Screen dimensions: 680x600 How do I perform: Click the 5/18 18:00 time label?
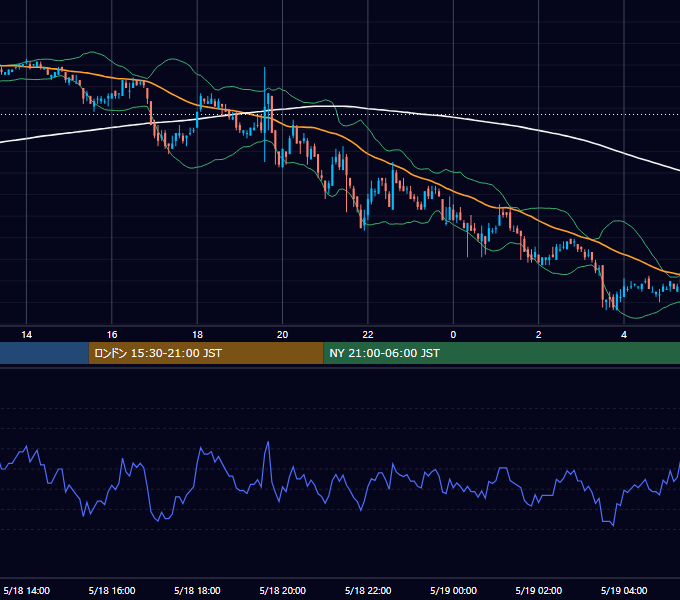197,590
